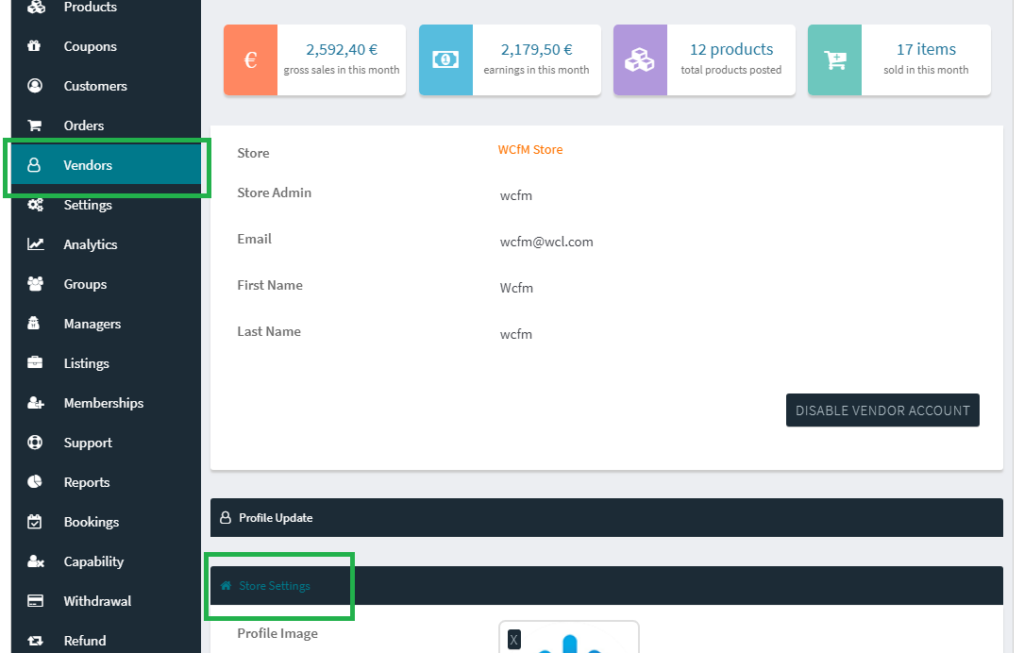Click the Vendors person icon
Screen dimensions: 1024x653
tap(34, 165)
